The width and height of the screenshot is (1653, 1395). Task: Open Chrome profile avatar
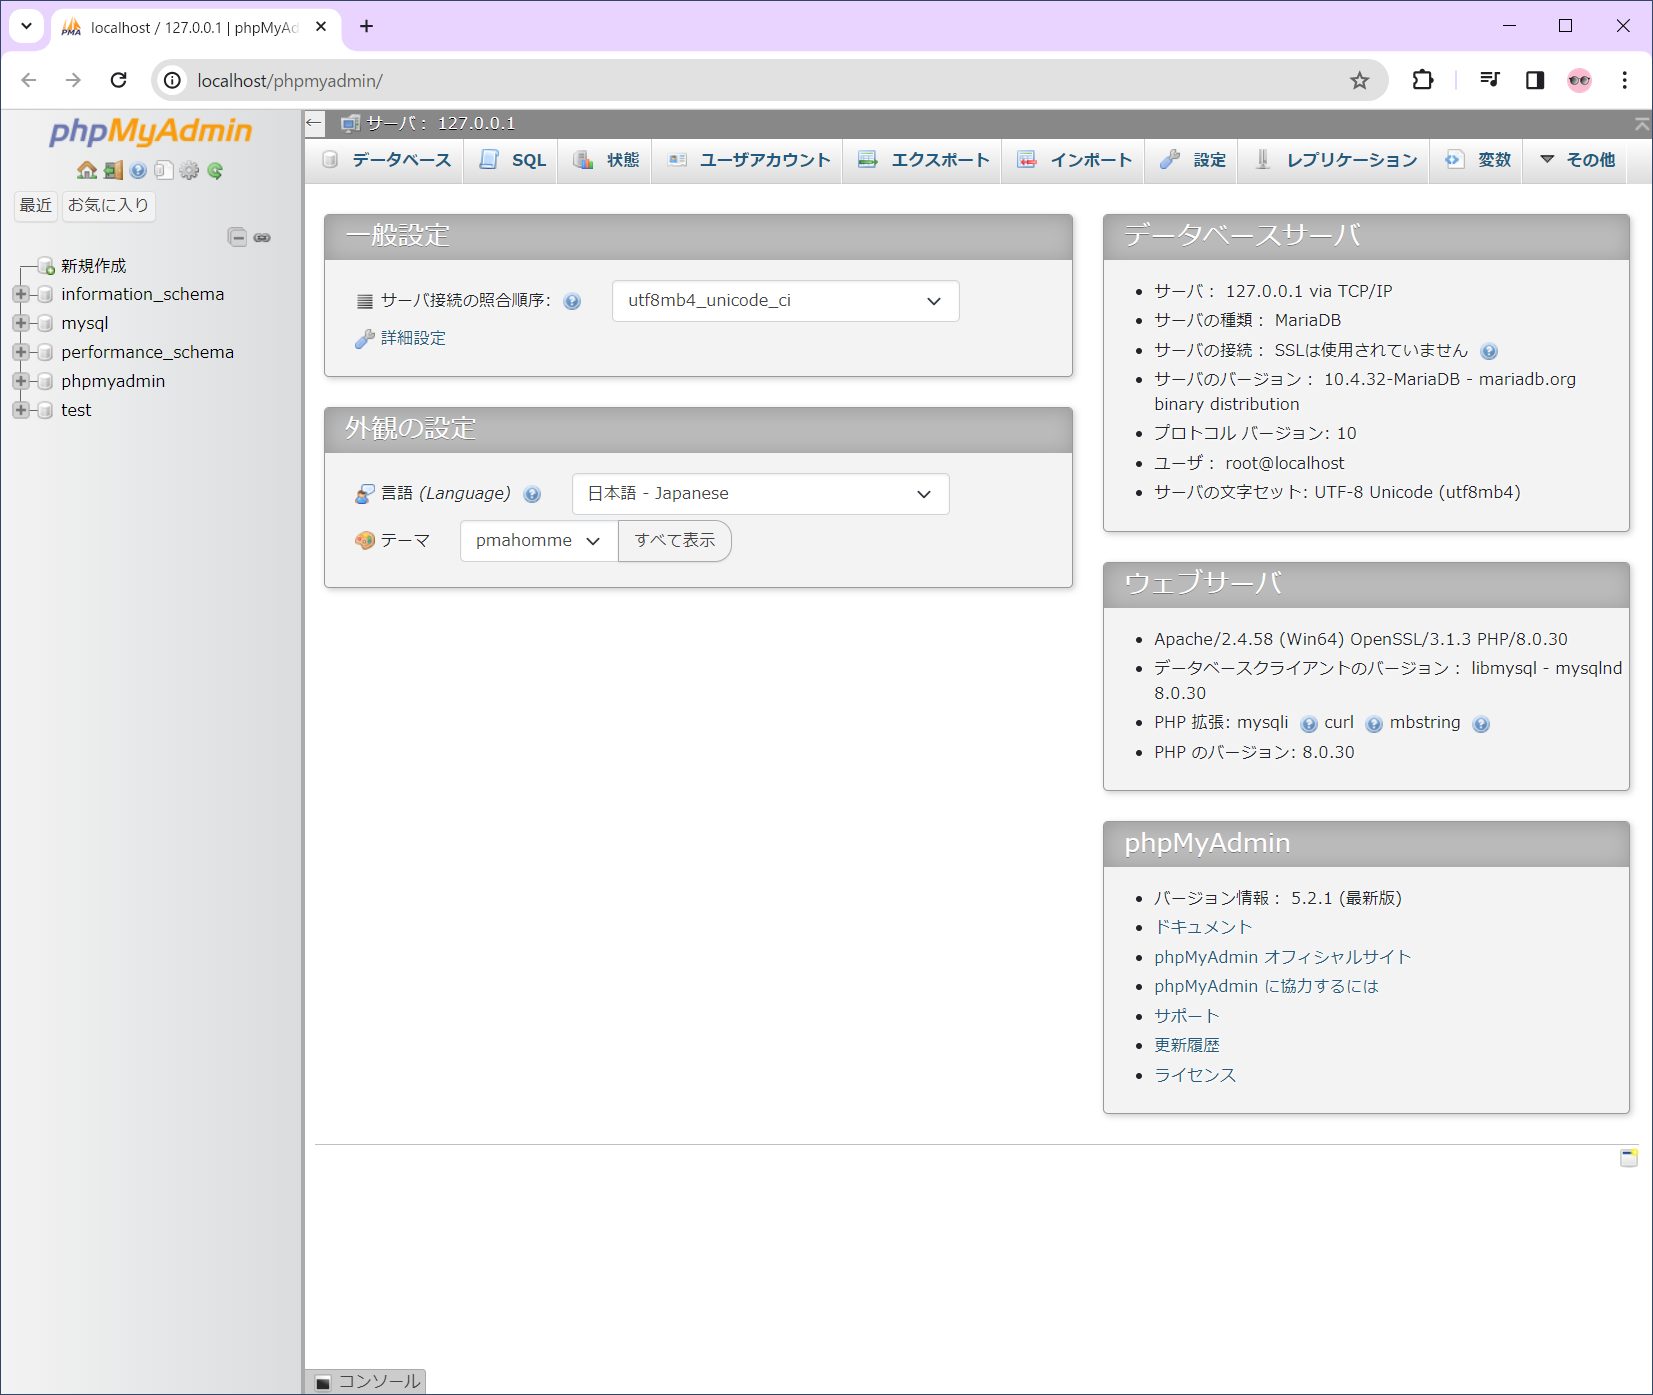pyautogui.click(x=1580, y=80)
